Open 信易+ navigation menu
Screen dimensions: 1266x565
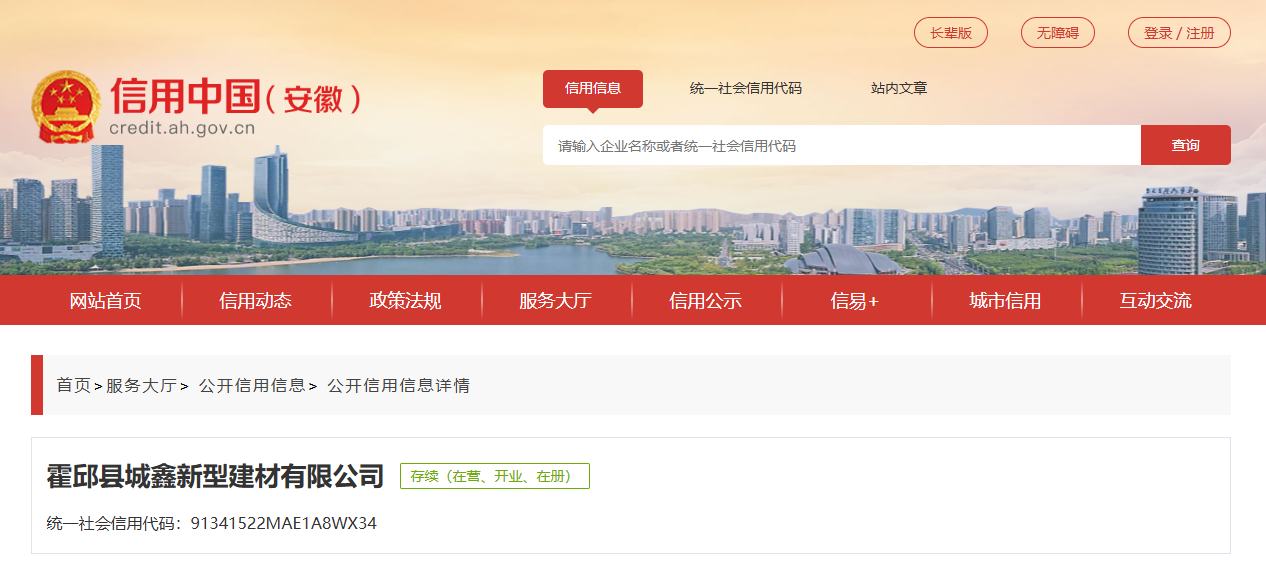pos(855,301)
